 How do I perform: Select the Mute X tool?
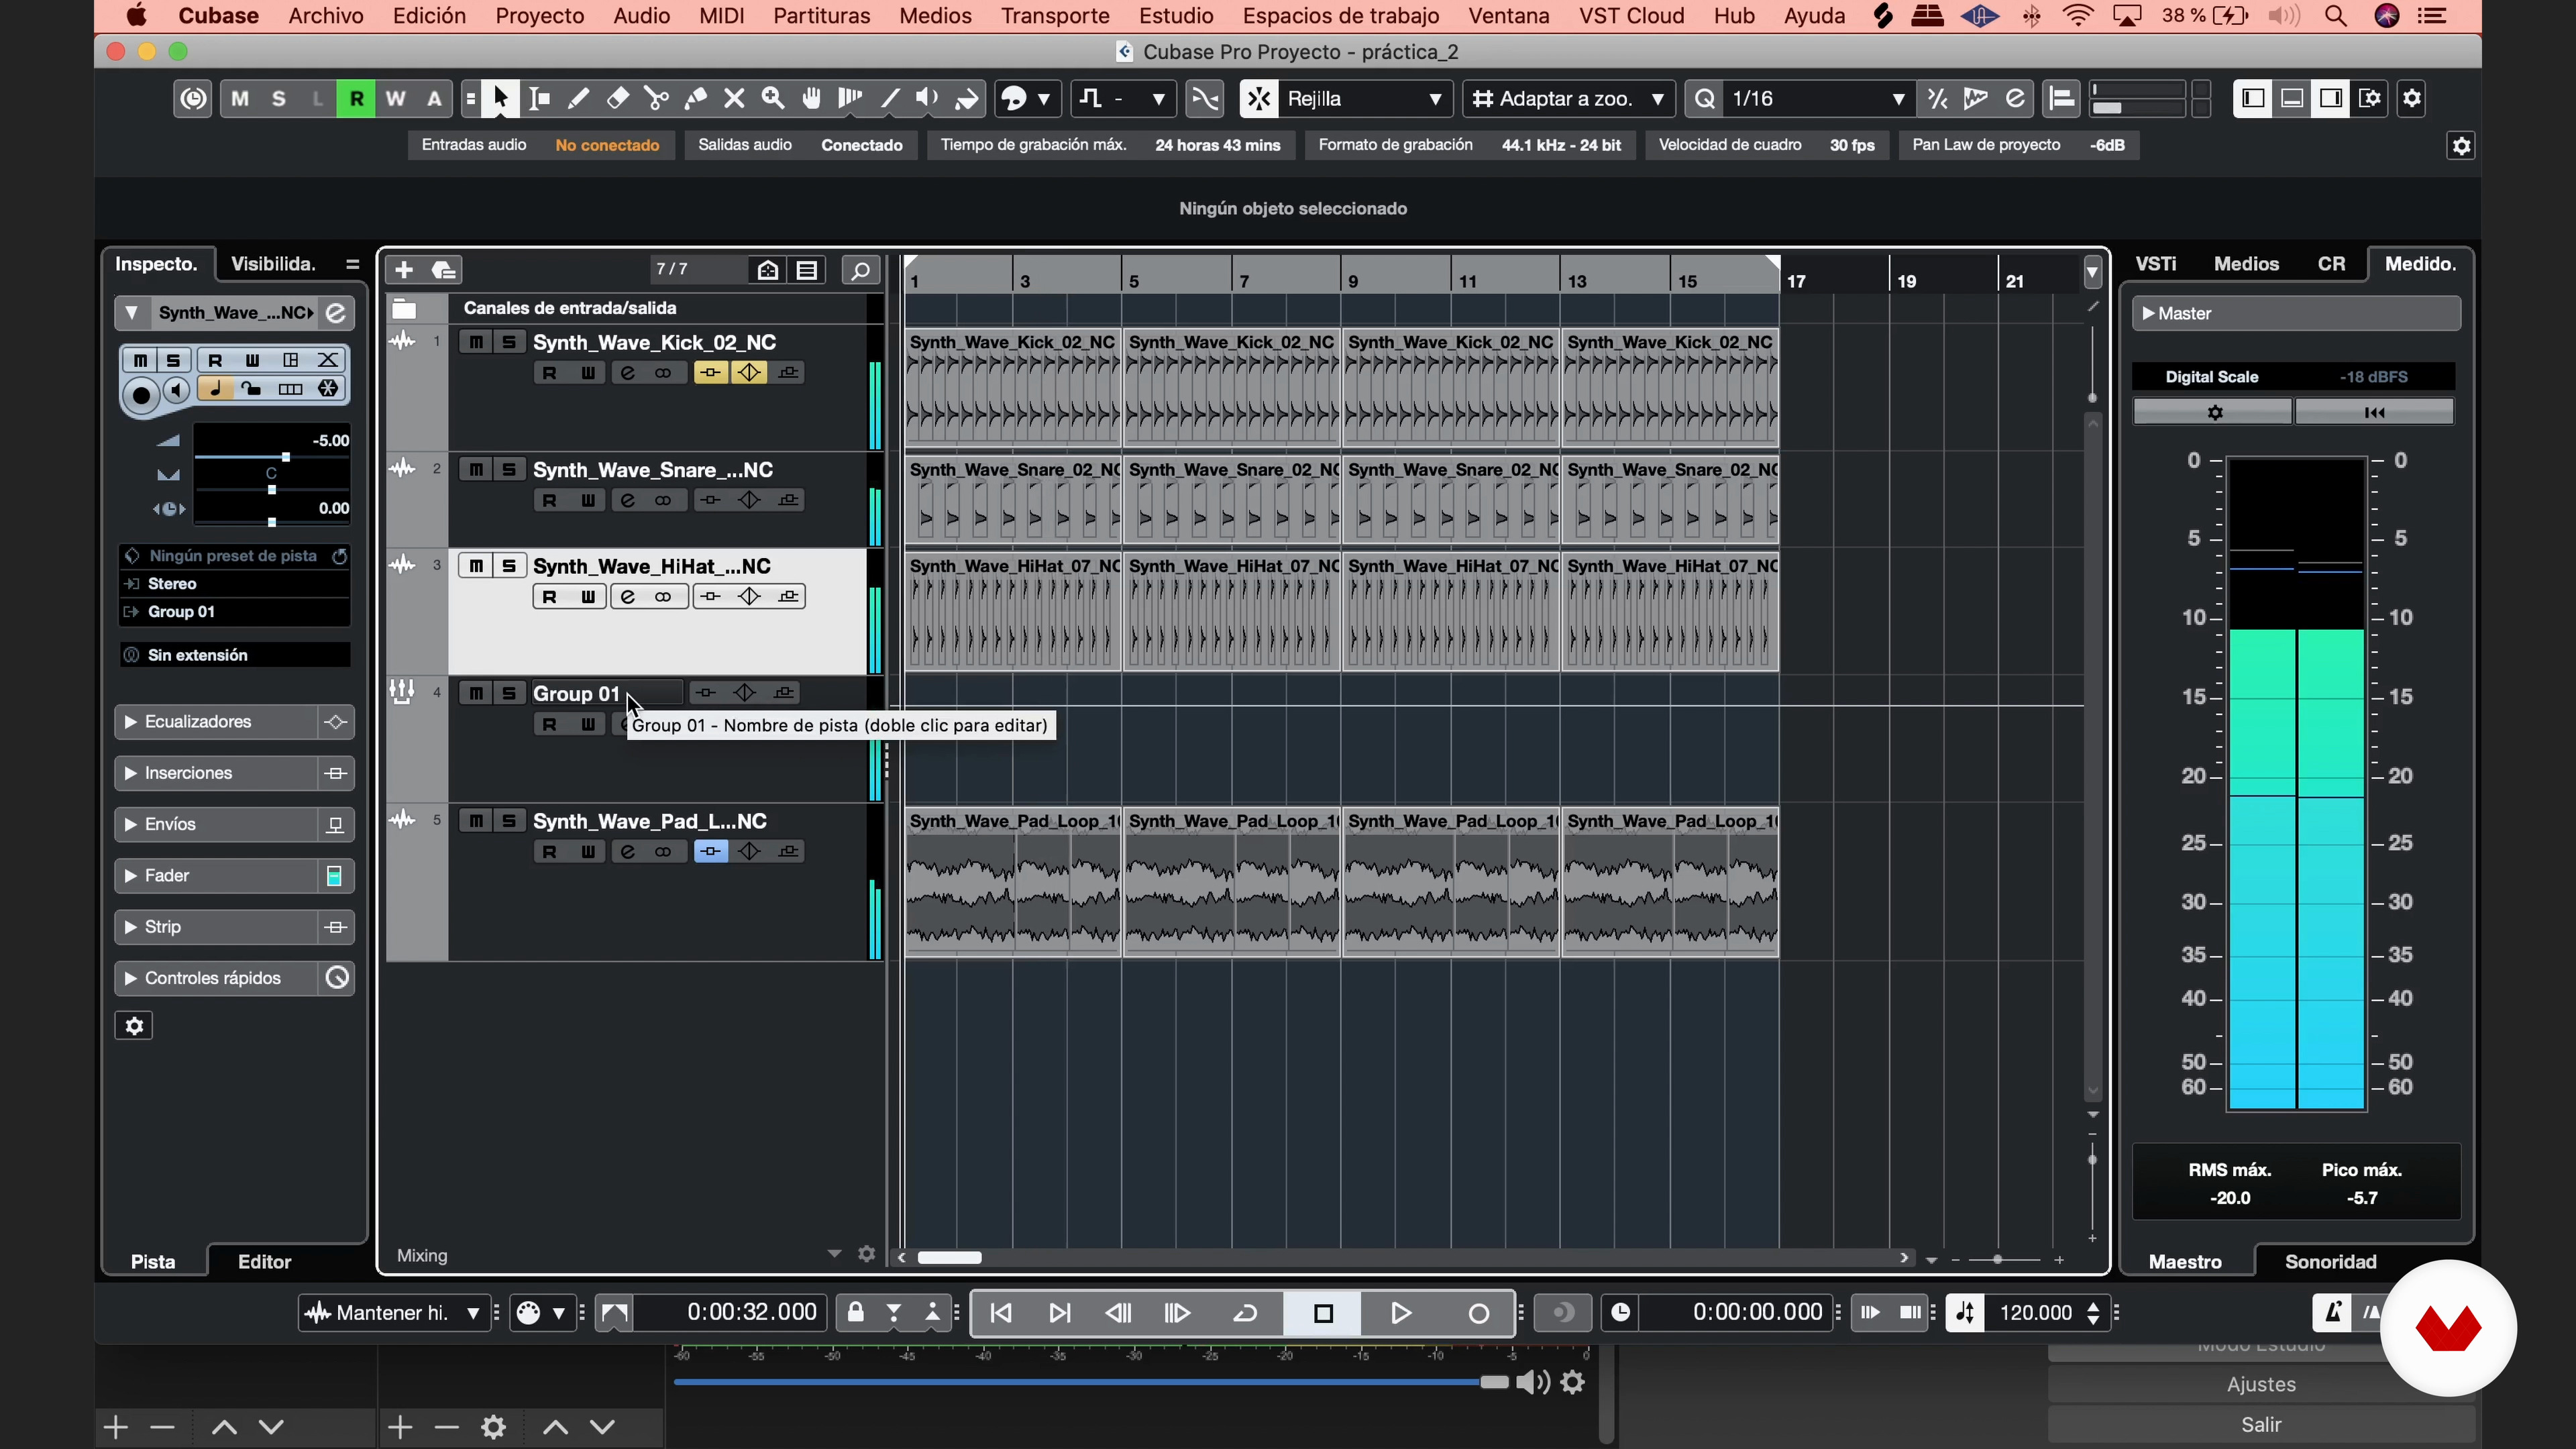734,98
